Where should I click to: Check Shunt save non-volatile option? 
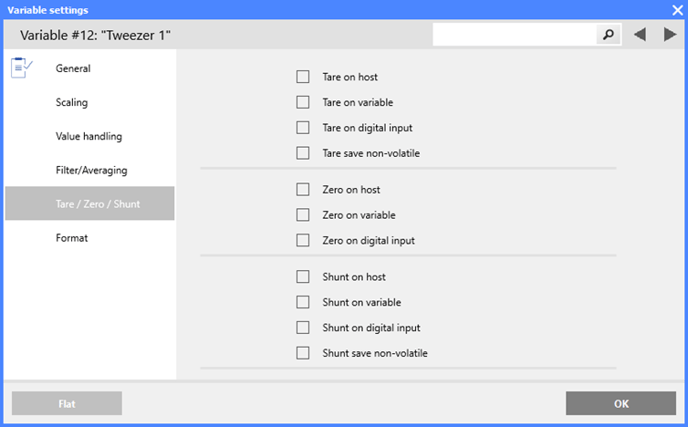coord(303,353)
